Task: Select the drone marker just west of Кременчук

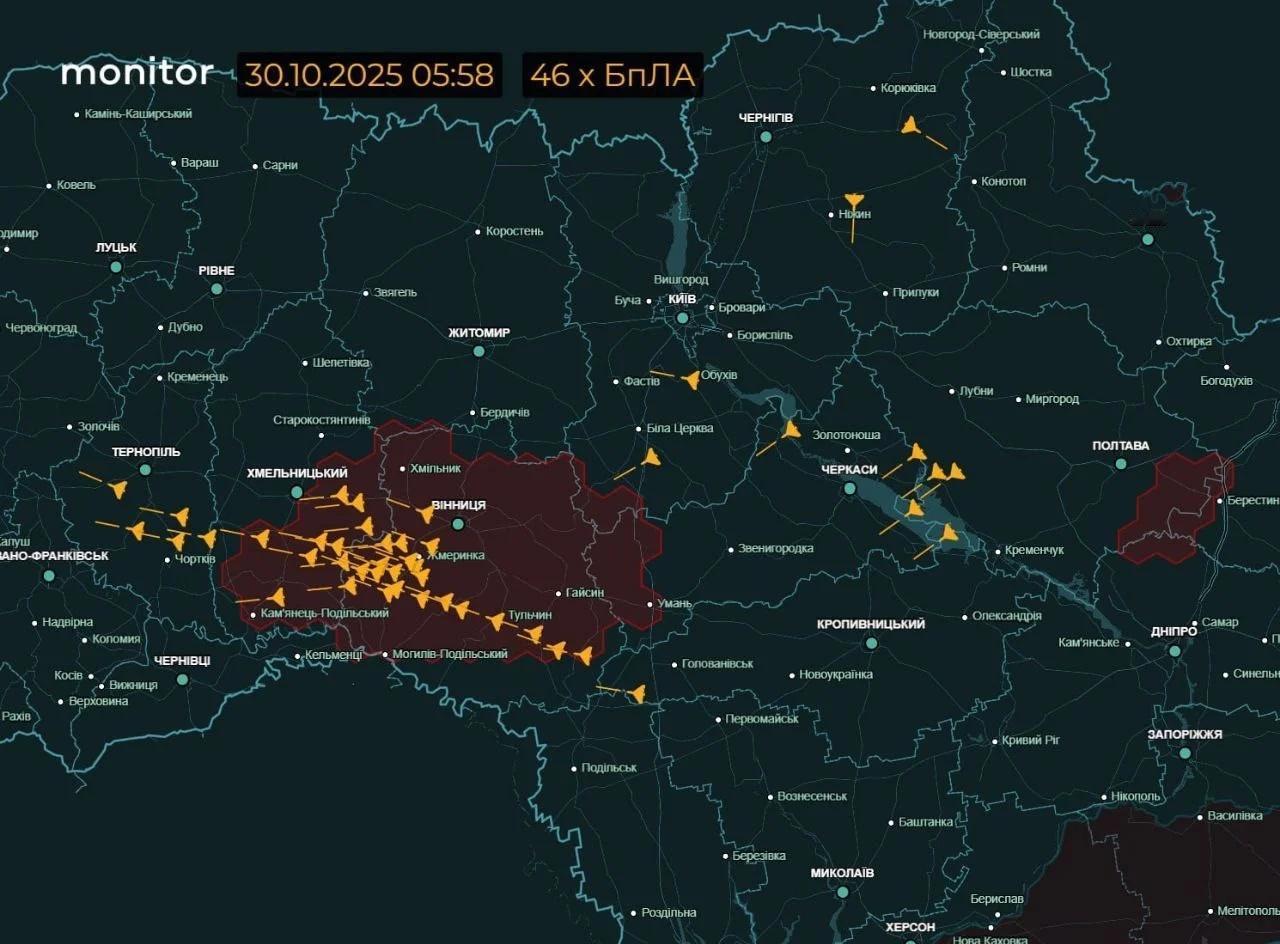Action: [949, 533]
